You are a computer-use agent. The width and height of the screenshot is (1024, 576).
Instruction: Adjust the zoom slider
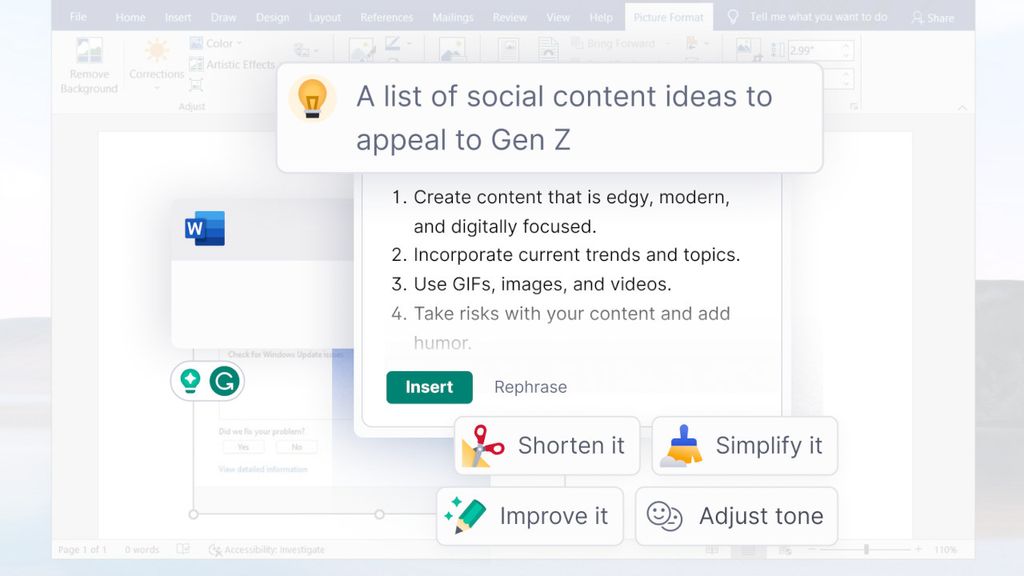865,549
